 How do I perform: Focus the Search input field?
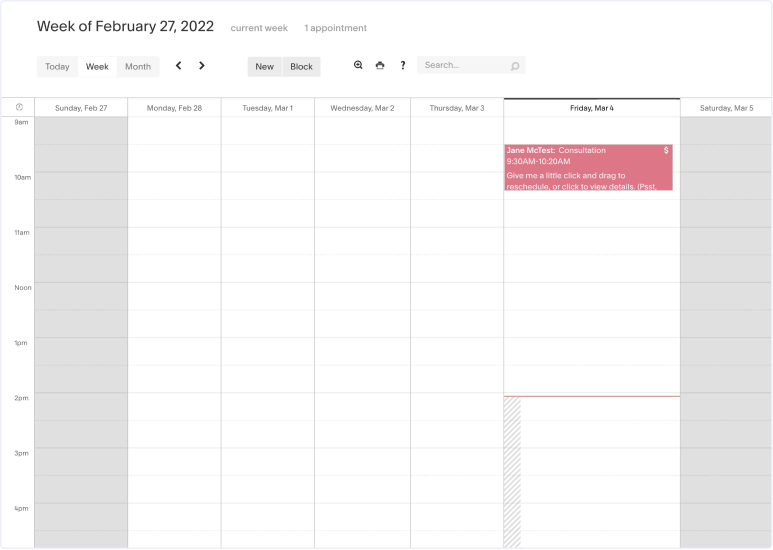tap(471, 65)
